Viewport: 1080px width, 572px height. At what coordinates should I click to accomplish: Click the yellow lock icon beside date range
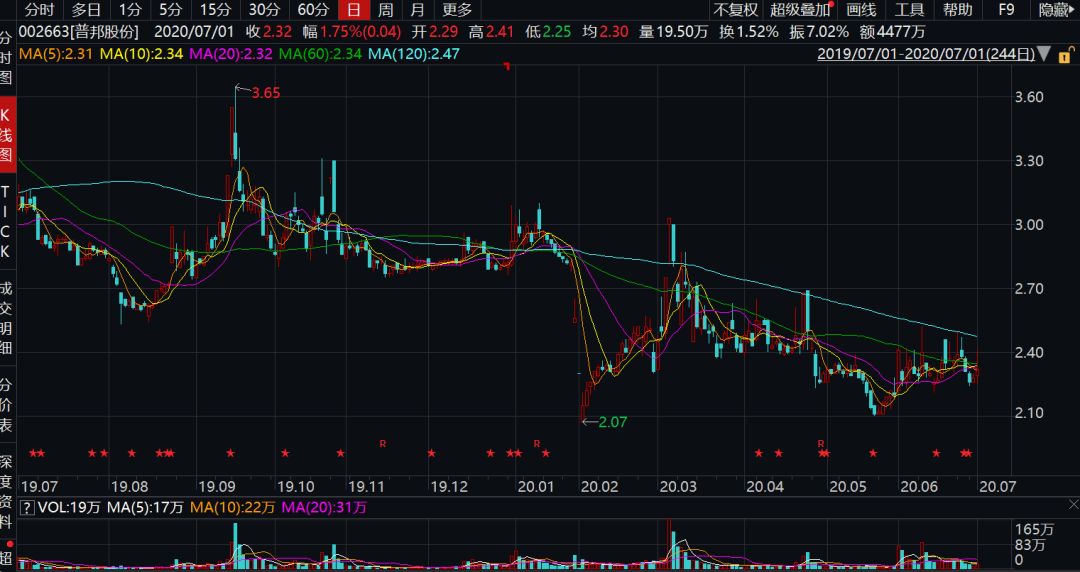1063,54
